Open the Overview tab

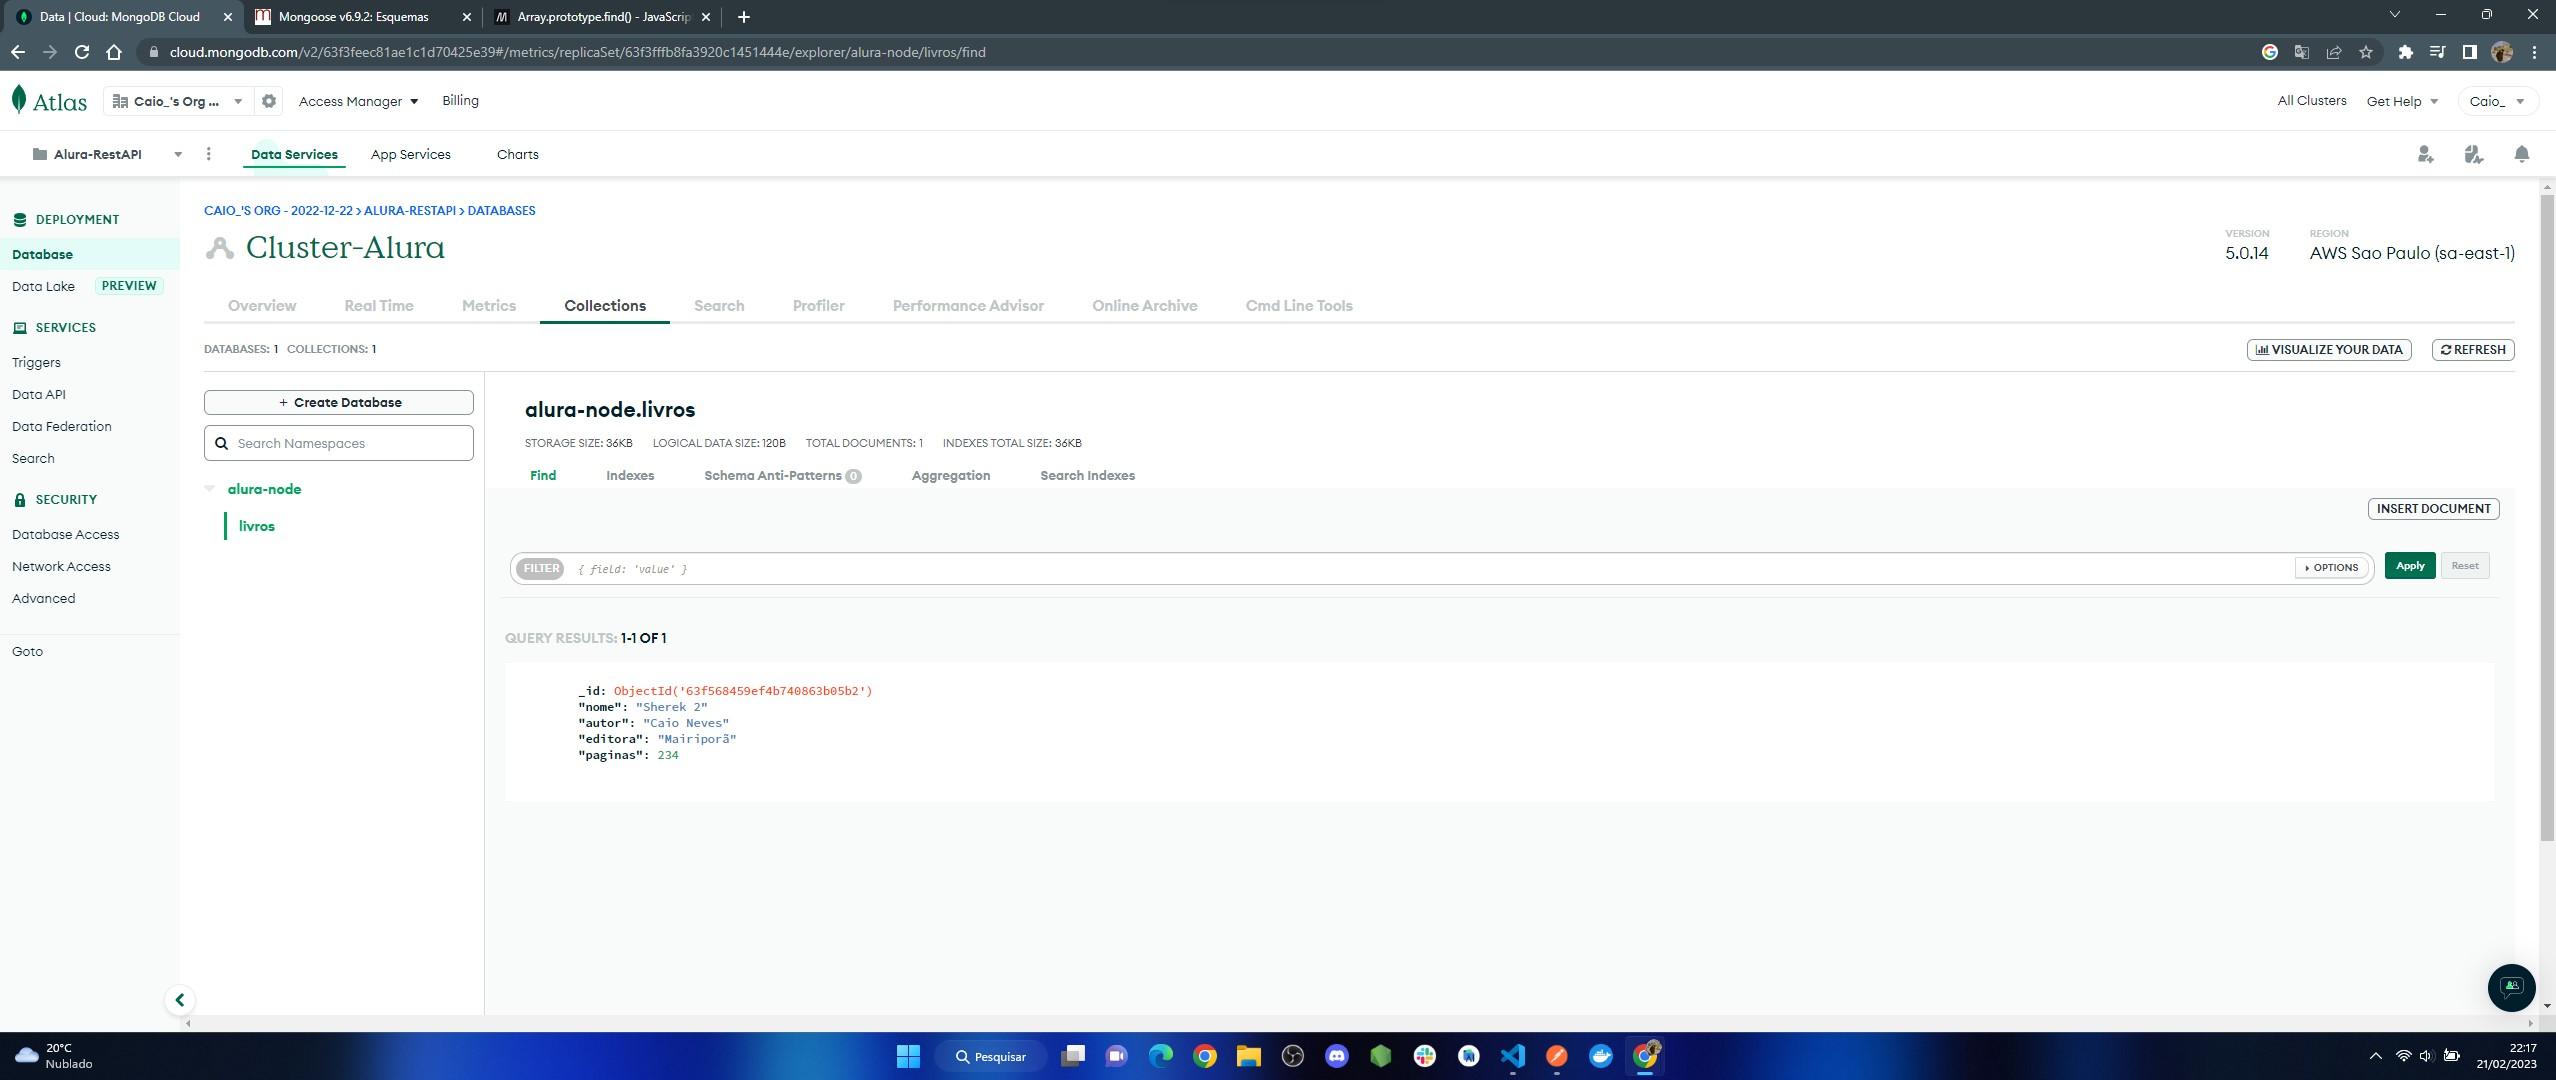pyautogui.click(x=262, y=306)
